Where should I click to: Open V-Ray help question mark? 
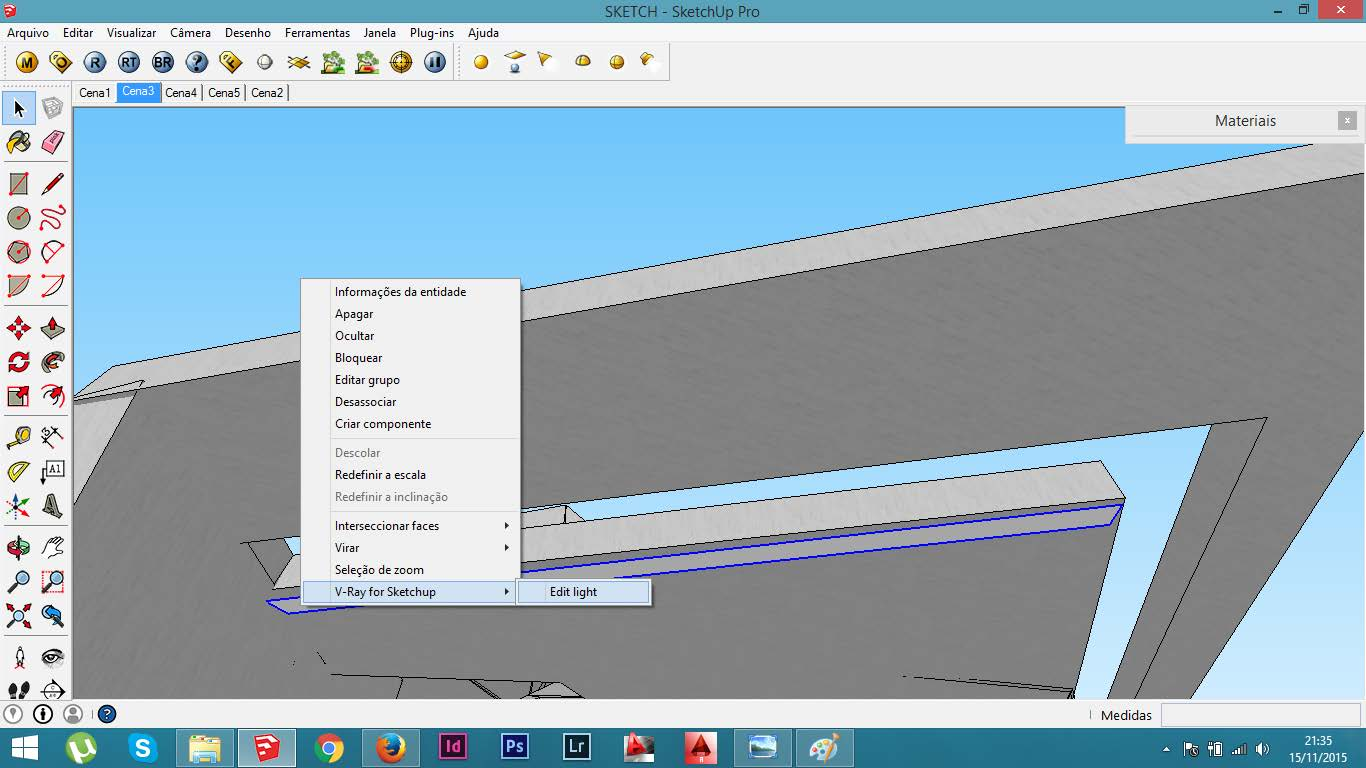pos(196,62)
